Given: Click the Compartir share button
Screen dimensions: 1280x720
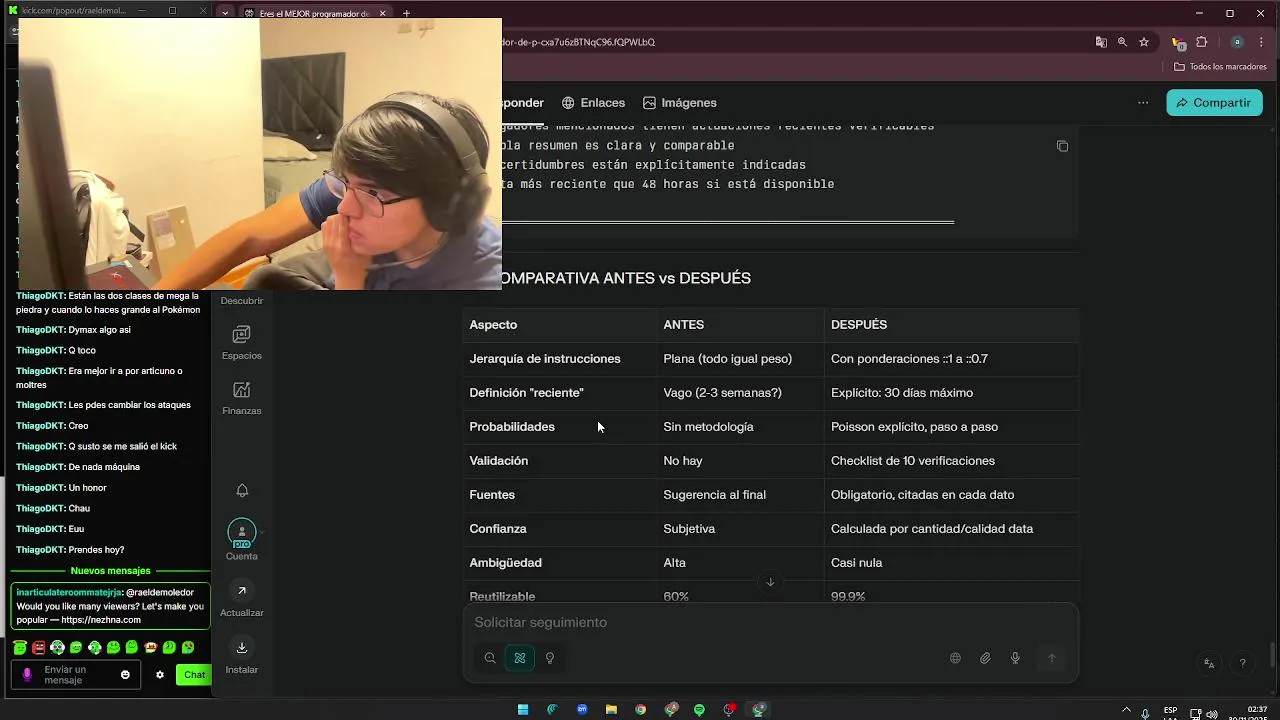Looking at the screenshot, I should coord(1214,103).
